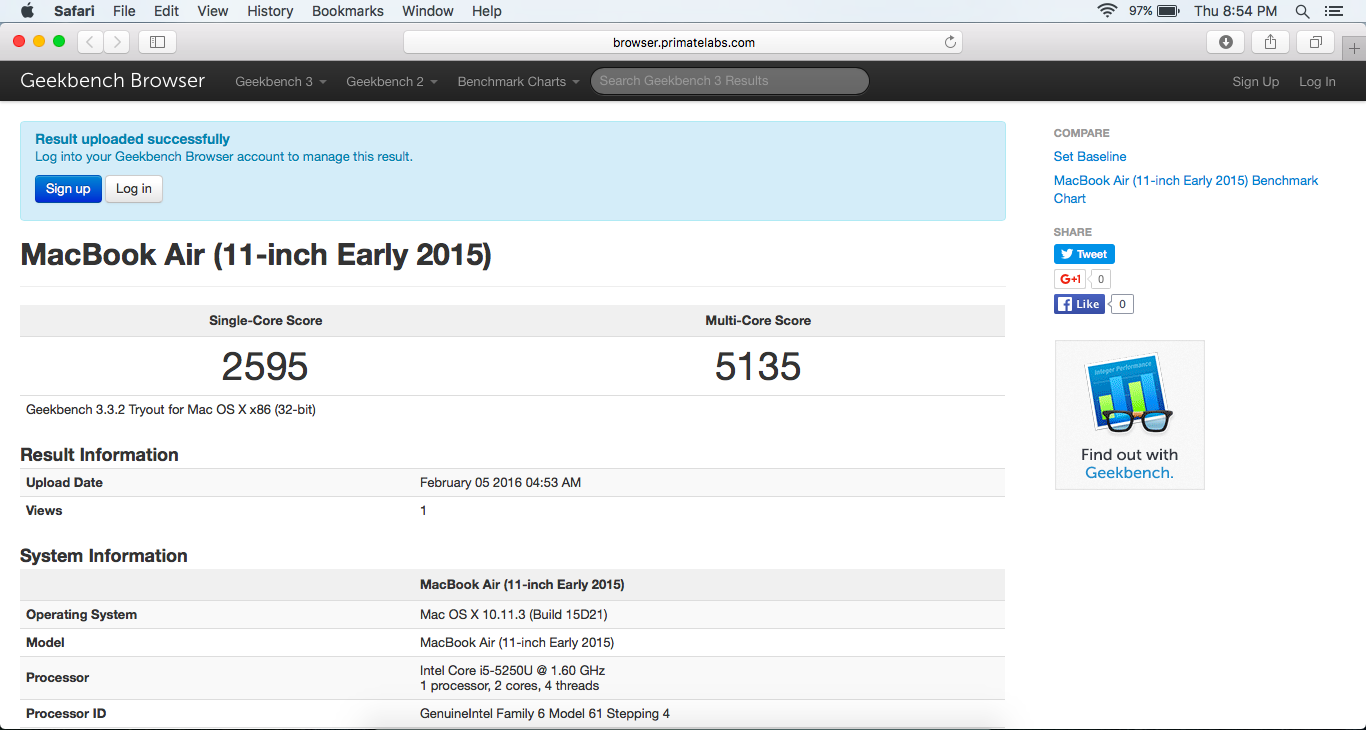This screenshot has height=730, width=1366.
Task: Show all tabs overview icon
Action: coord(1315,42)
